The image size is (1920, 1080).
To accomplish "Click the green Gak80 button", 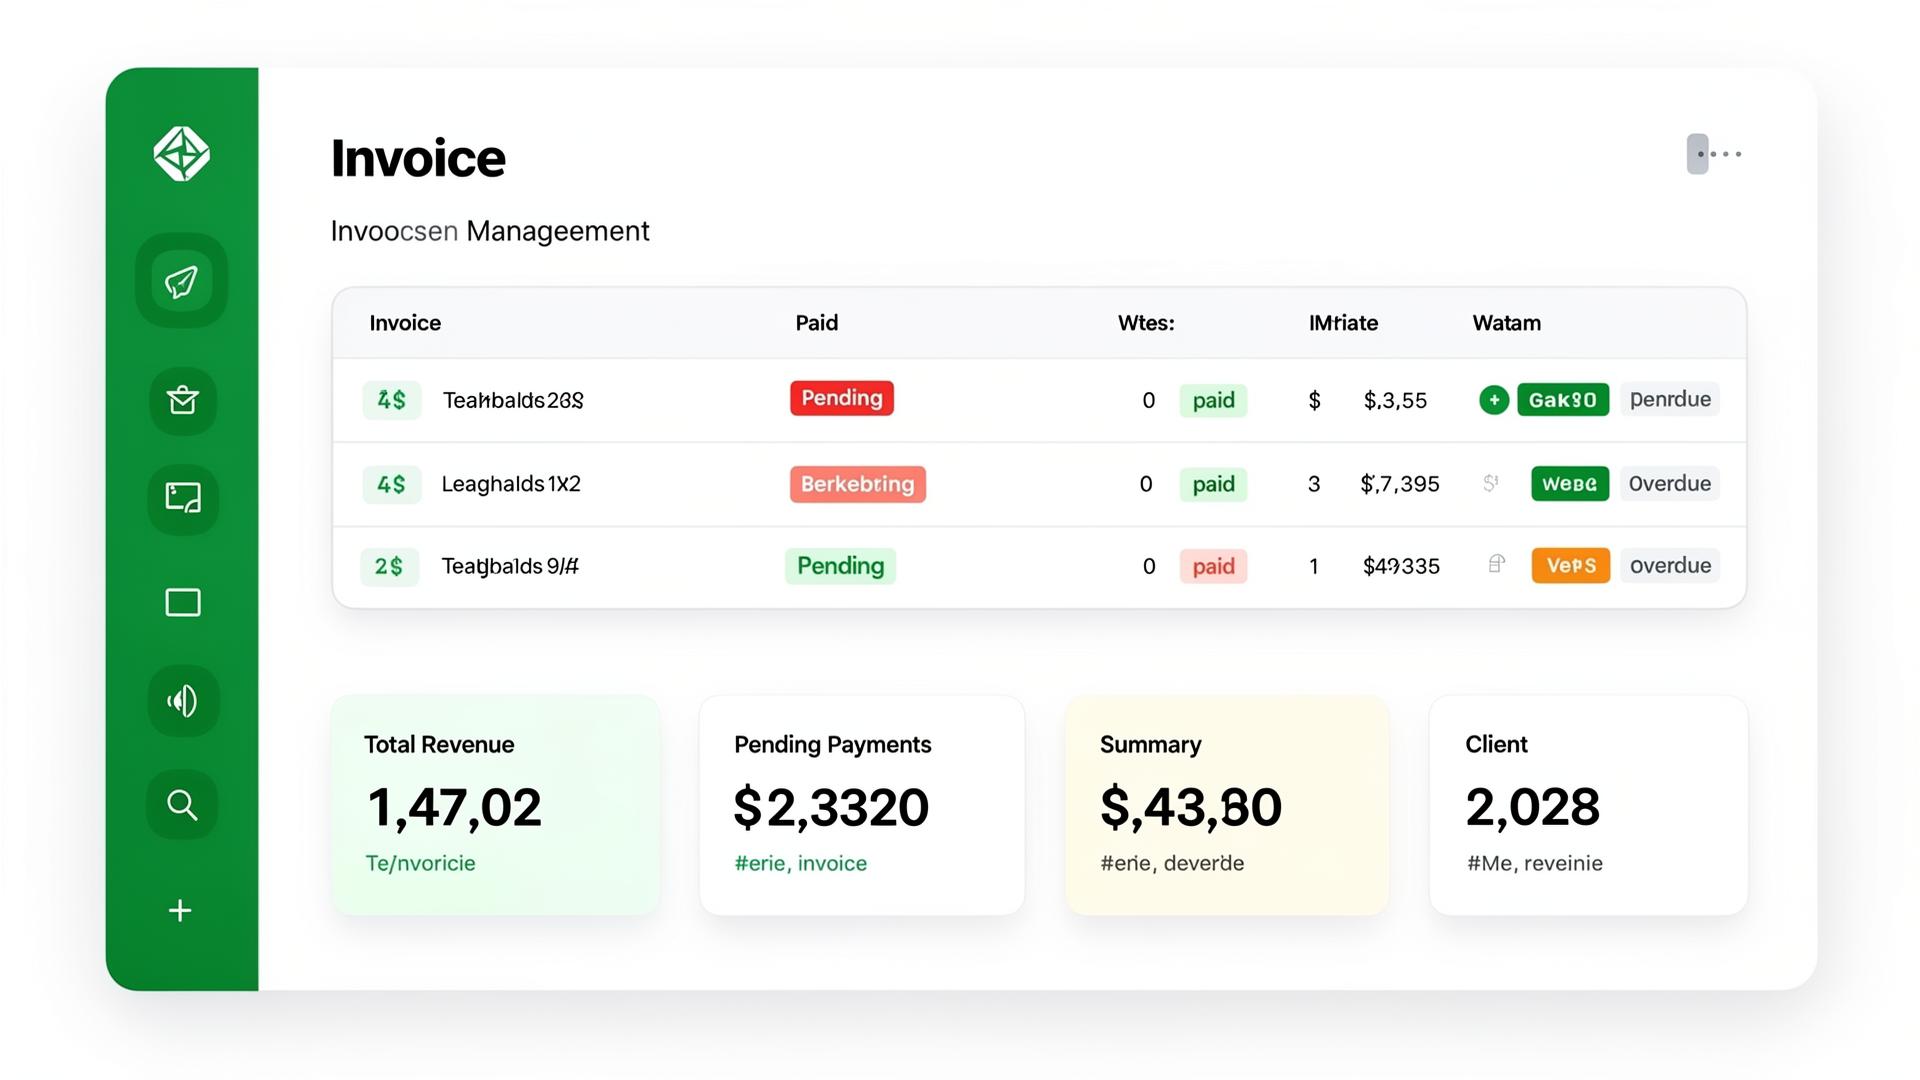I will click(x=1563, y=399).
